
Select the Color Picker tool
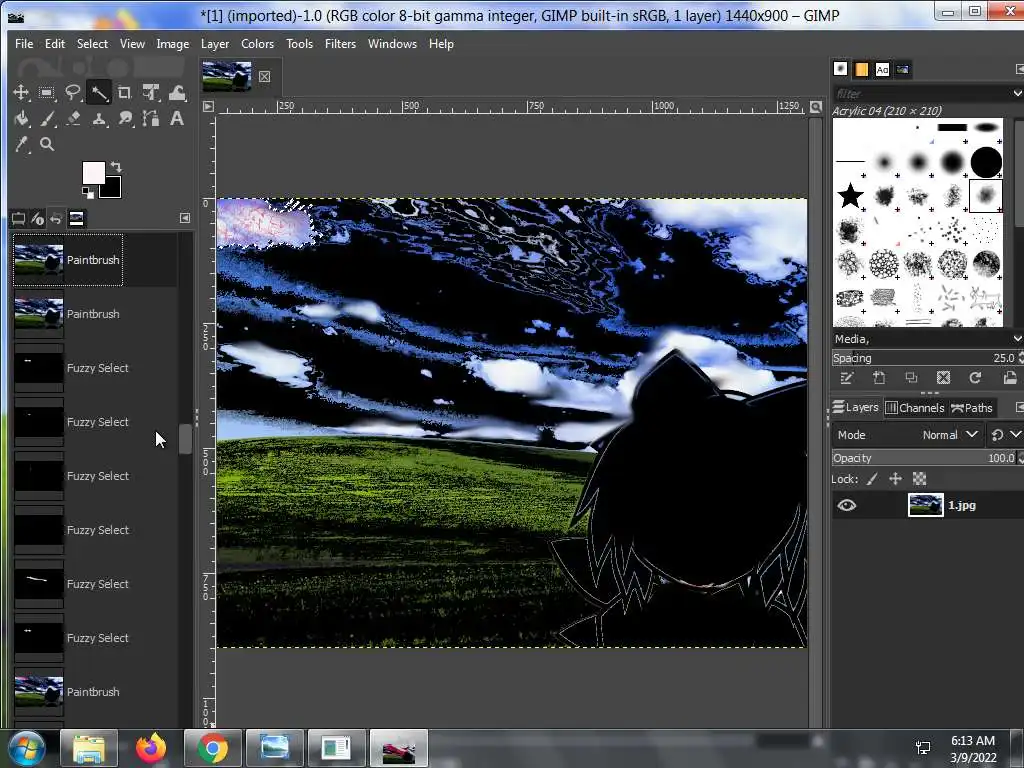pyautogui.click(x=21, y=144)
